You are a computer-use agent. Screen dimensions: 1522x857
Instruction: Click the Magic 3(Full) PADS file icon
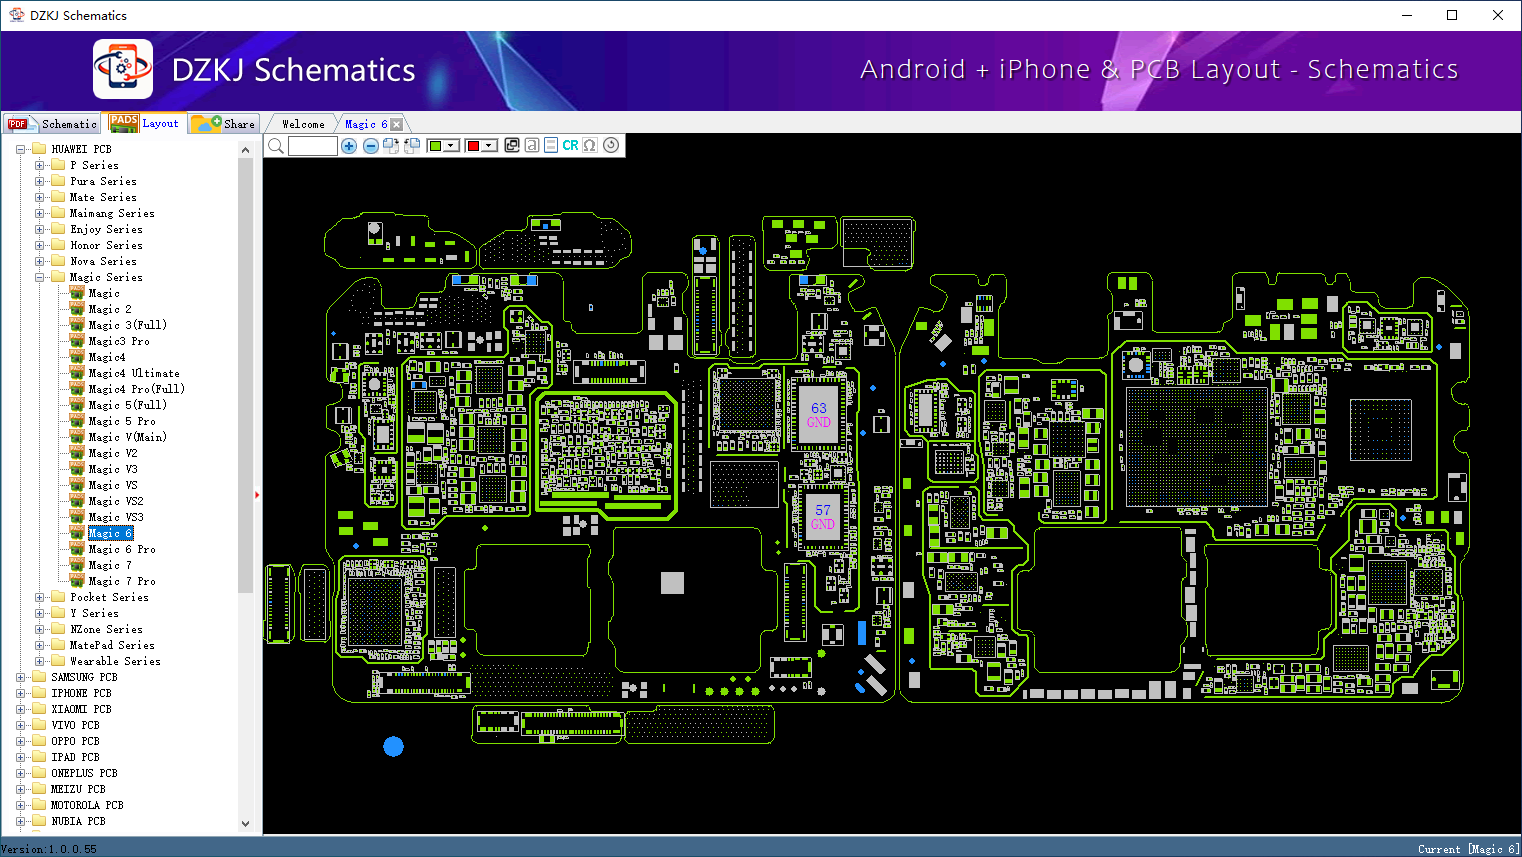[77, 325]
